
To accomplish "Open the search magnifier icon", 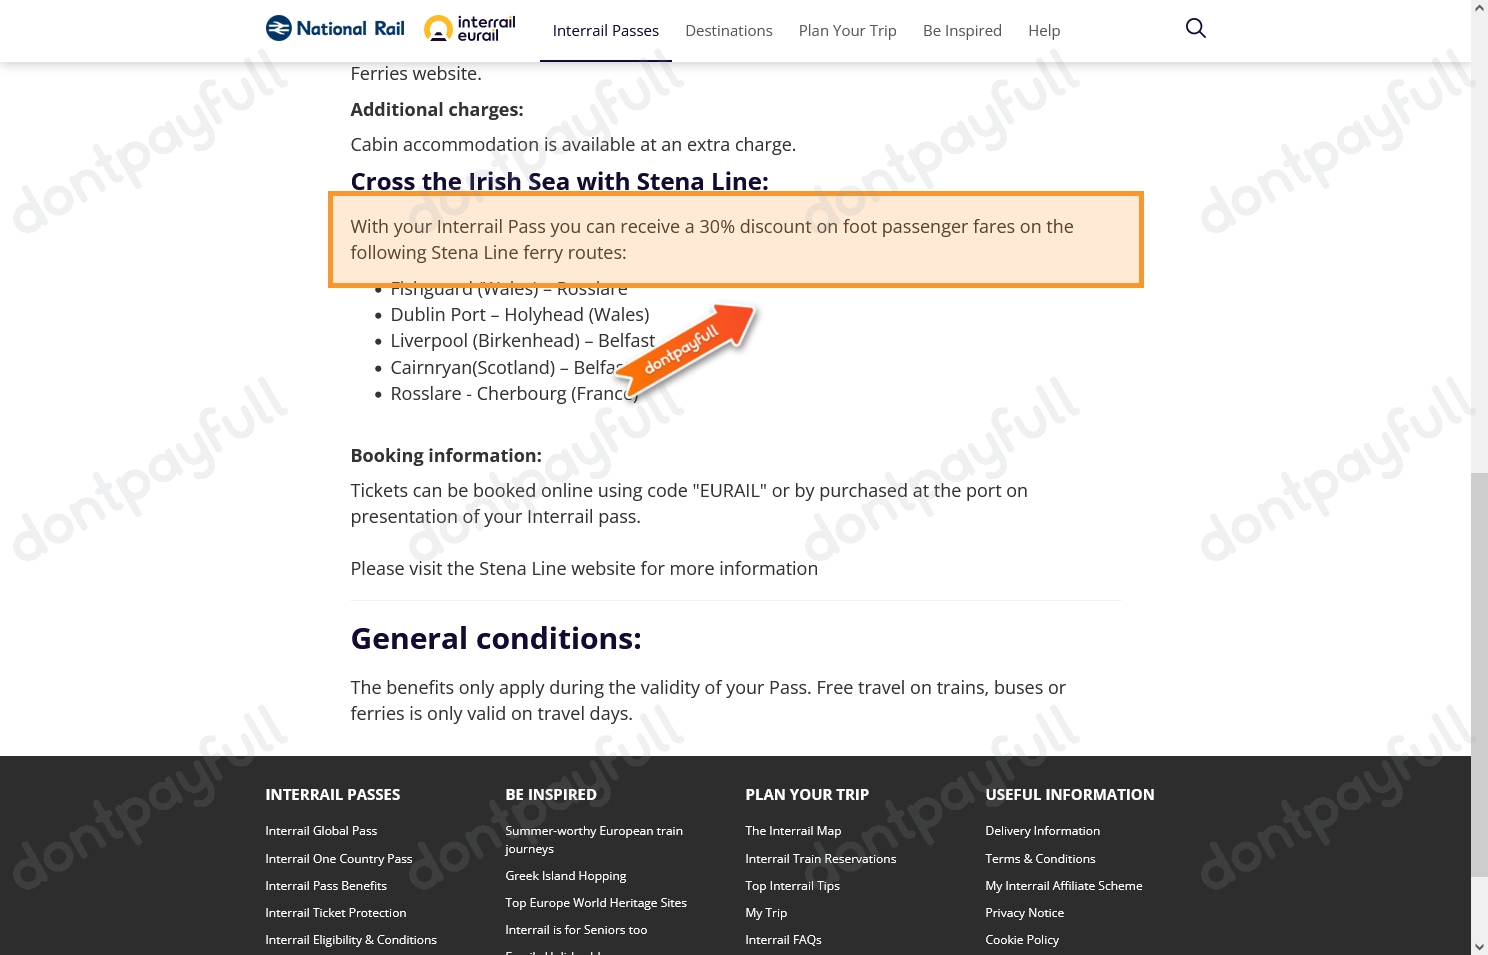I will tap(1195, 28).
